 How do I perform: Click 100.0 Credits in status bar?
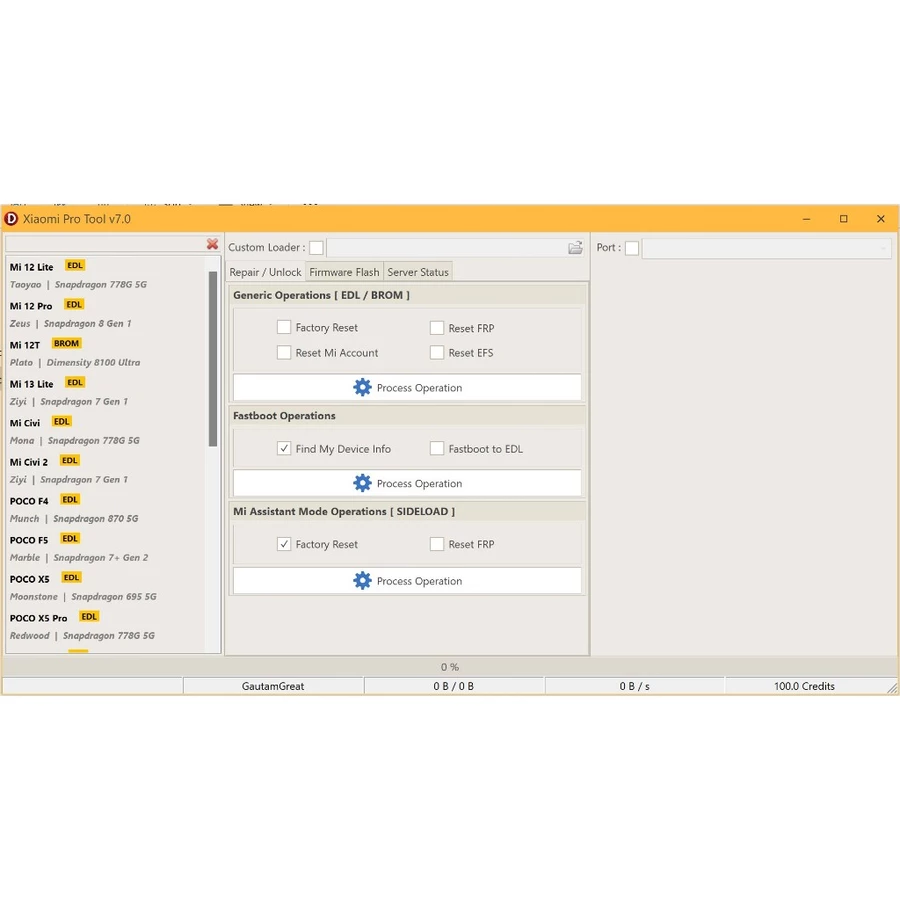(804, 686)
